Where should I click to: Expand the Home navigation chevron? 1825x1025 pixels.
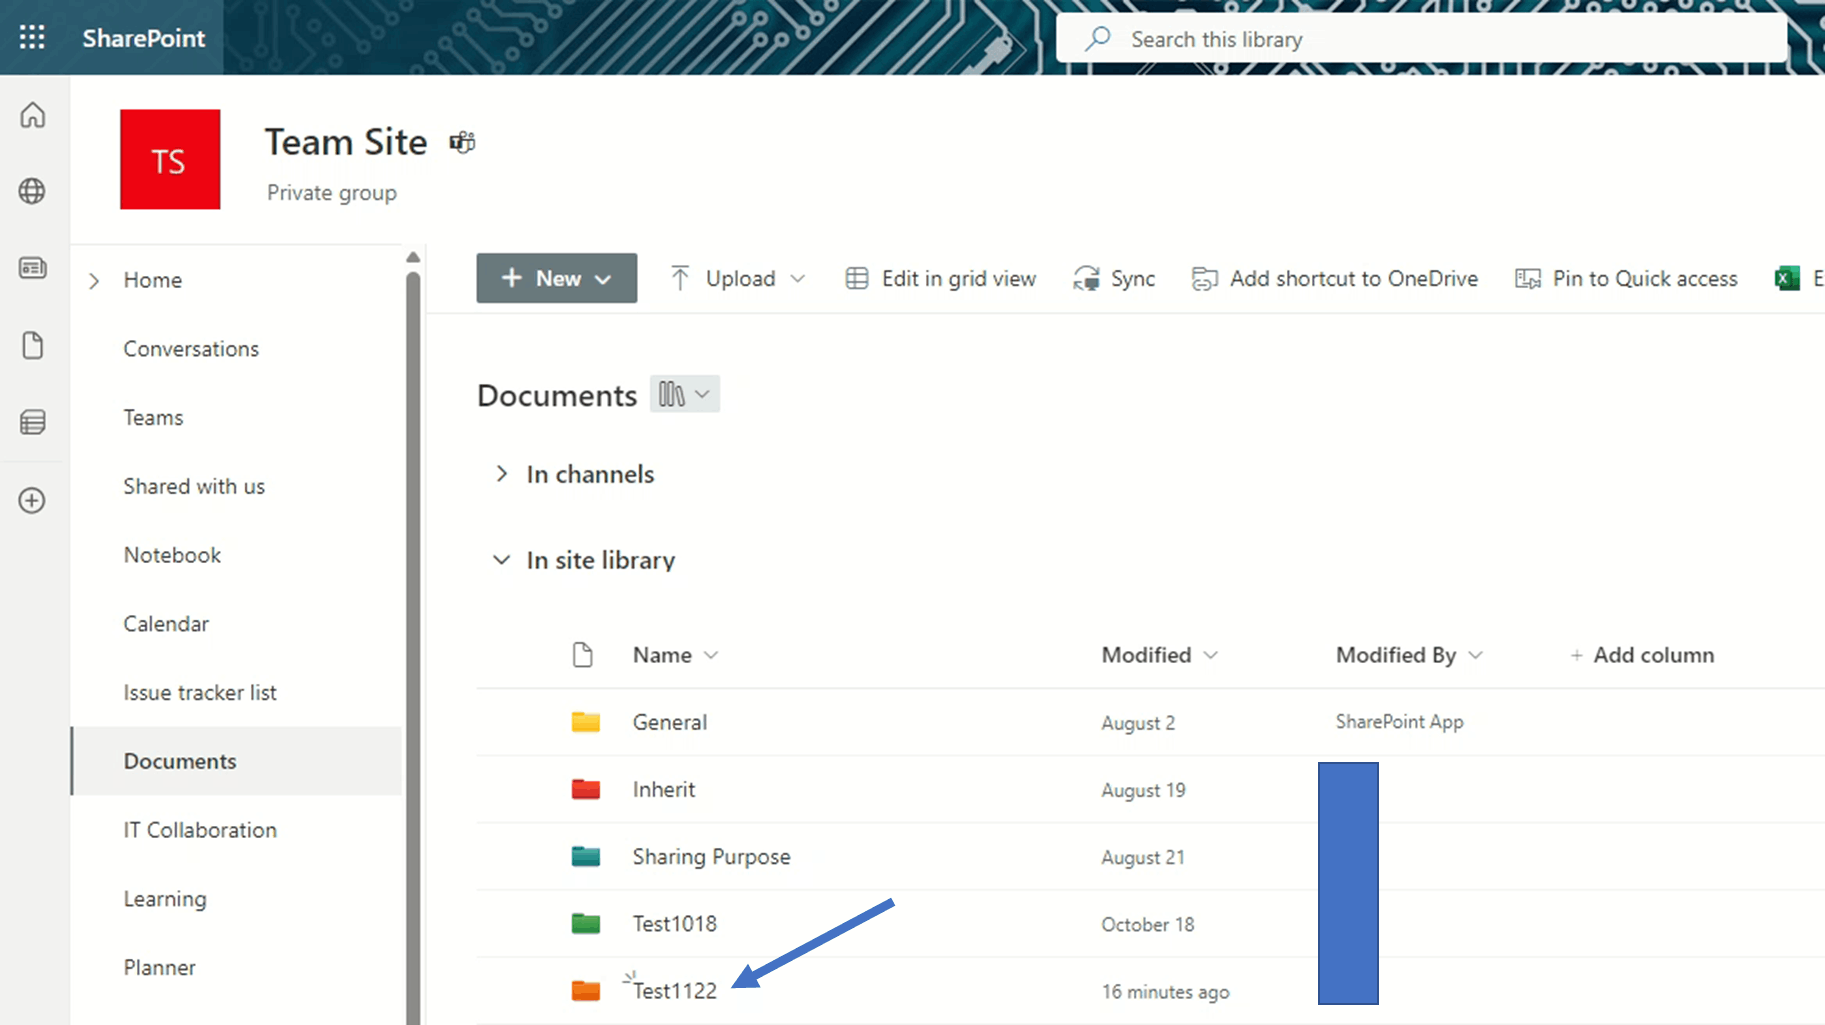coord(94,281)
